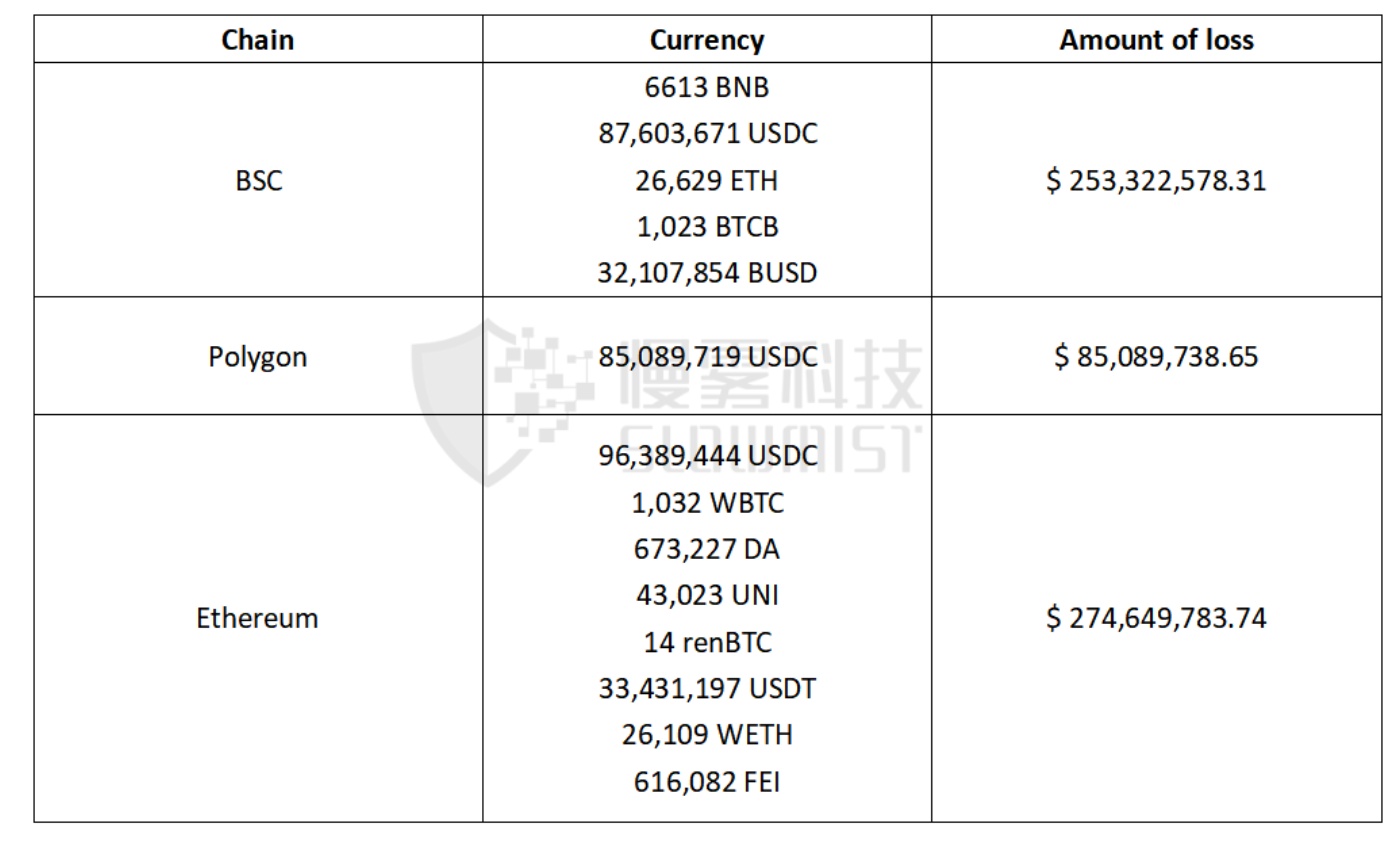Click the 1,023 BTCB entry

[x=707, y=227]
